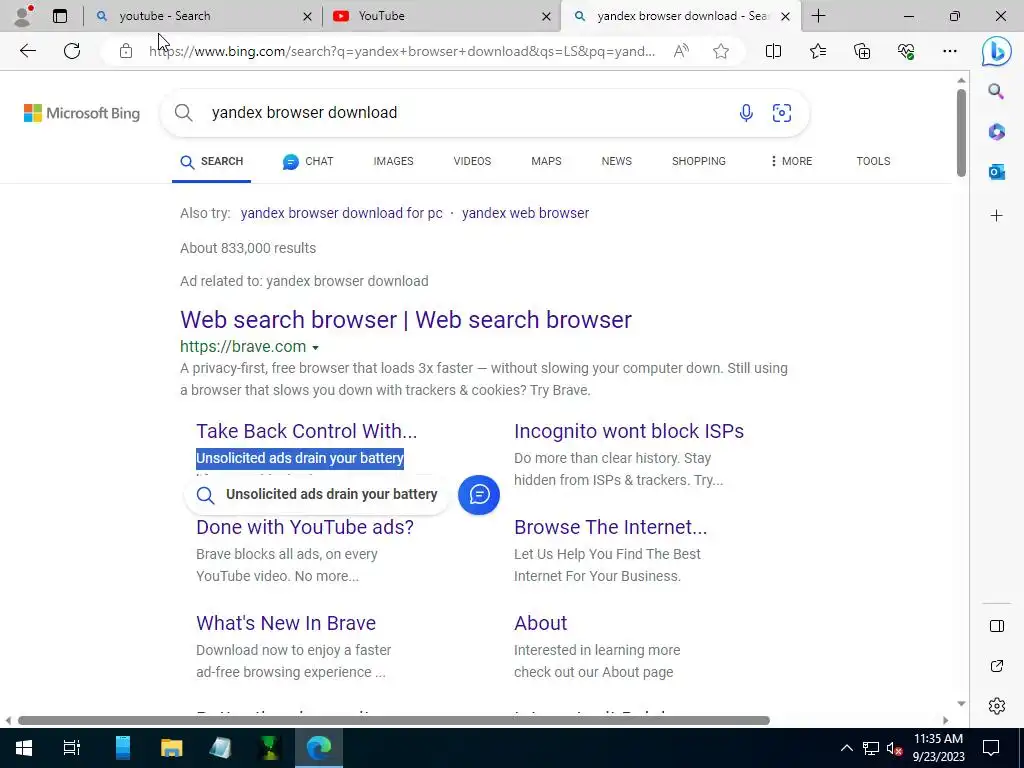Open a new tab

pyautogui.click(x=818, y=16)
